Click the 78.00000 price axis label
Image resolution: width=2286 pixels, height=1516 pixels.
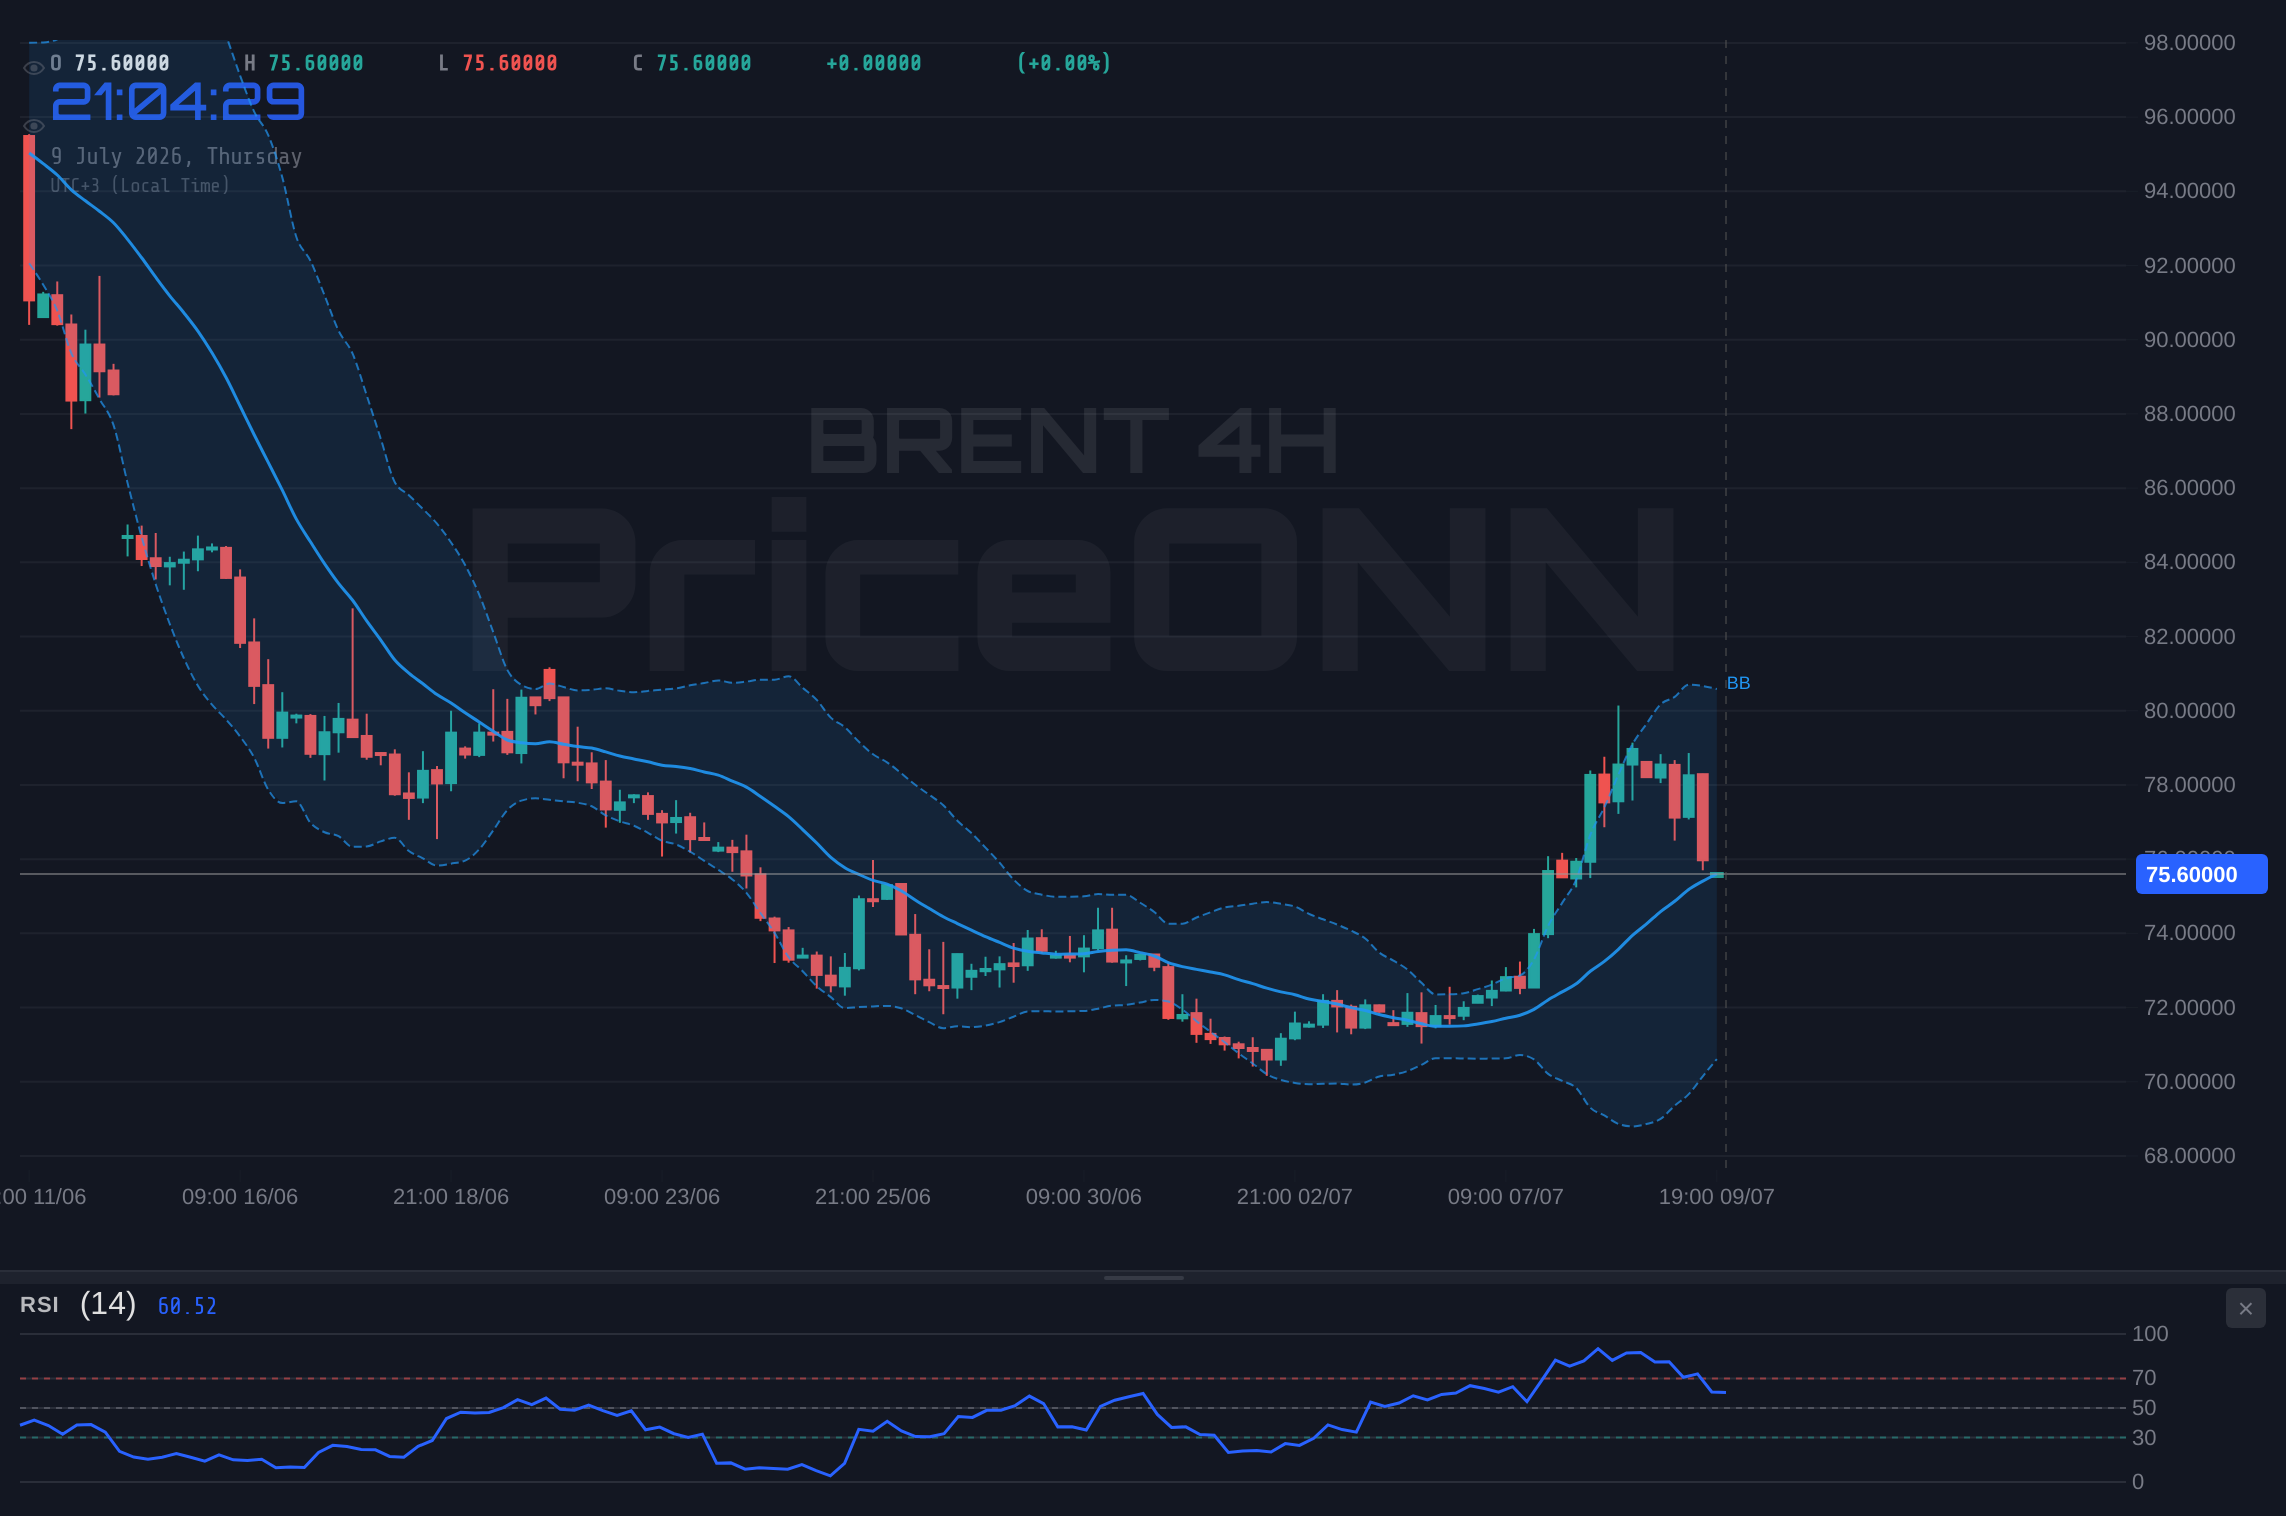pyautogui.click(x=2189, y=785)
